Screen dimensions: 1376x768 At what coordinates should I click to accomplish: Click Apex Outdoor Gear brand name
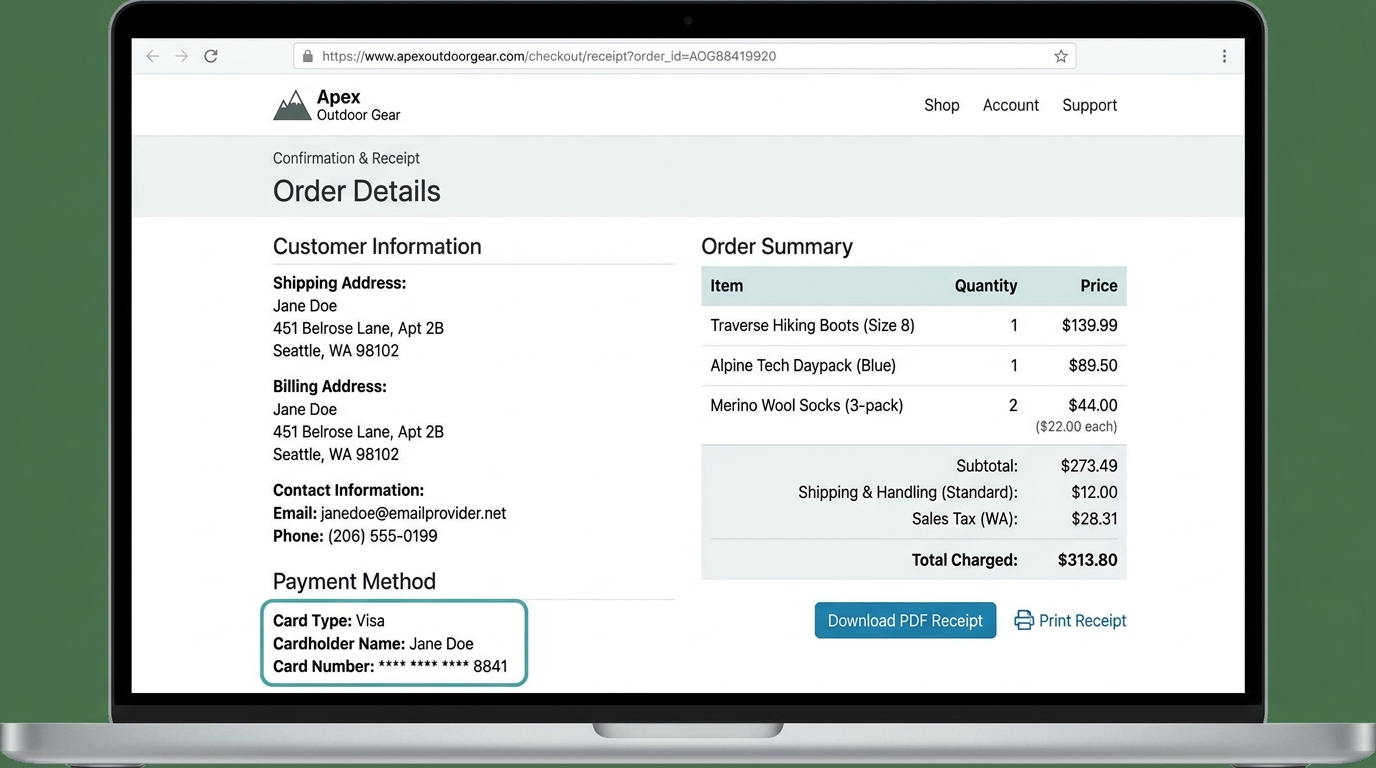pyautogui.click(x=358, y=105)
